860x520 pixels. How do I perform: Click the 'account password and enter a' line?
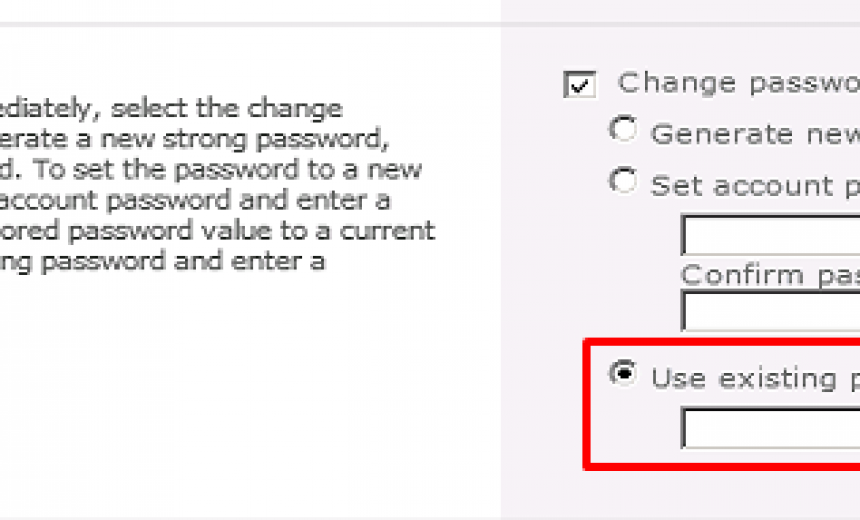pyautogui.click(x=195, y=200)
